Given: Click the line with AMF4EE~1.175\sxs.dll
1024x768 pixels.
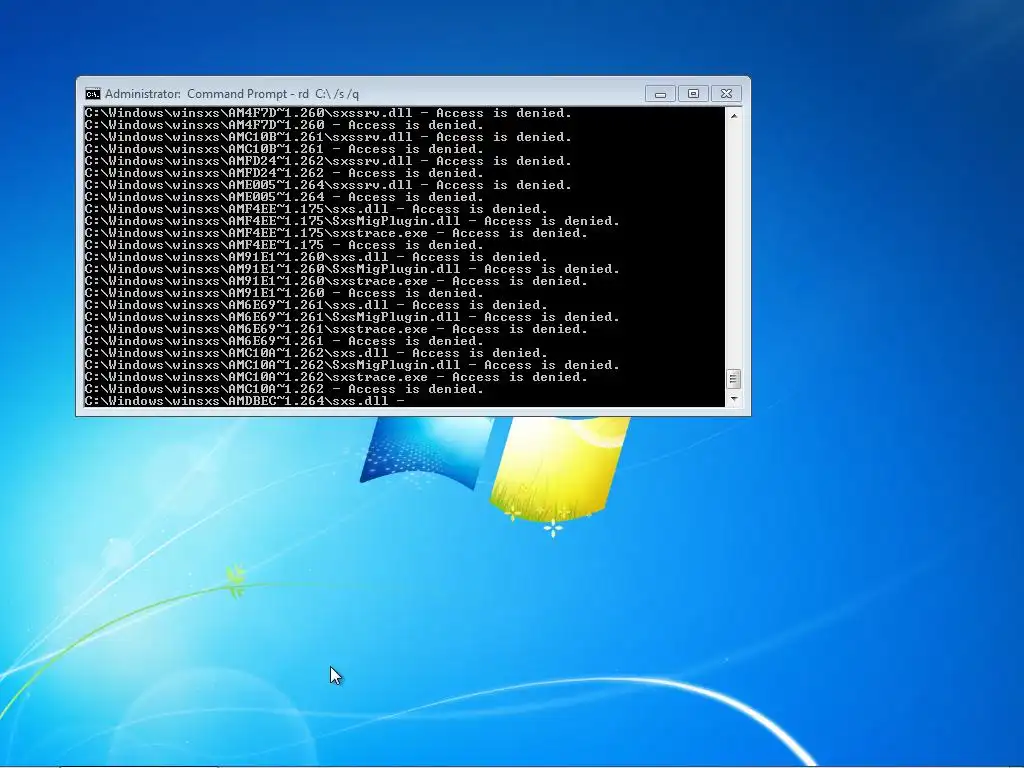Looking at the screenshot, I should click(316, 209).
